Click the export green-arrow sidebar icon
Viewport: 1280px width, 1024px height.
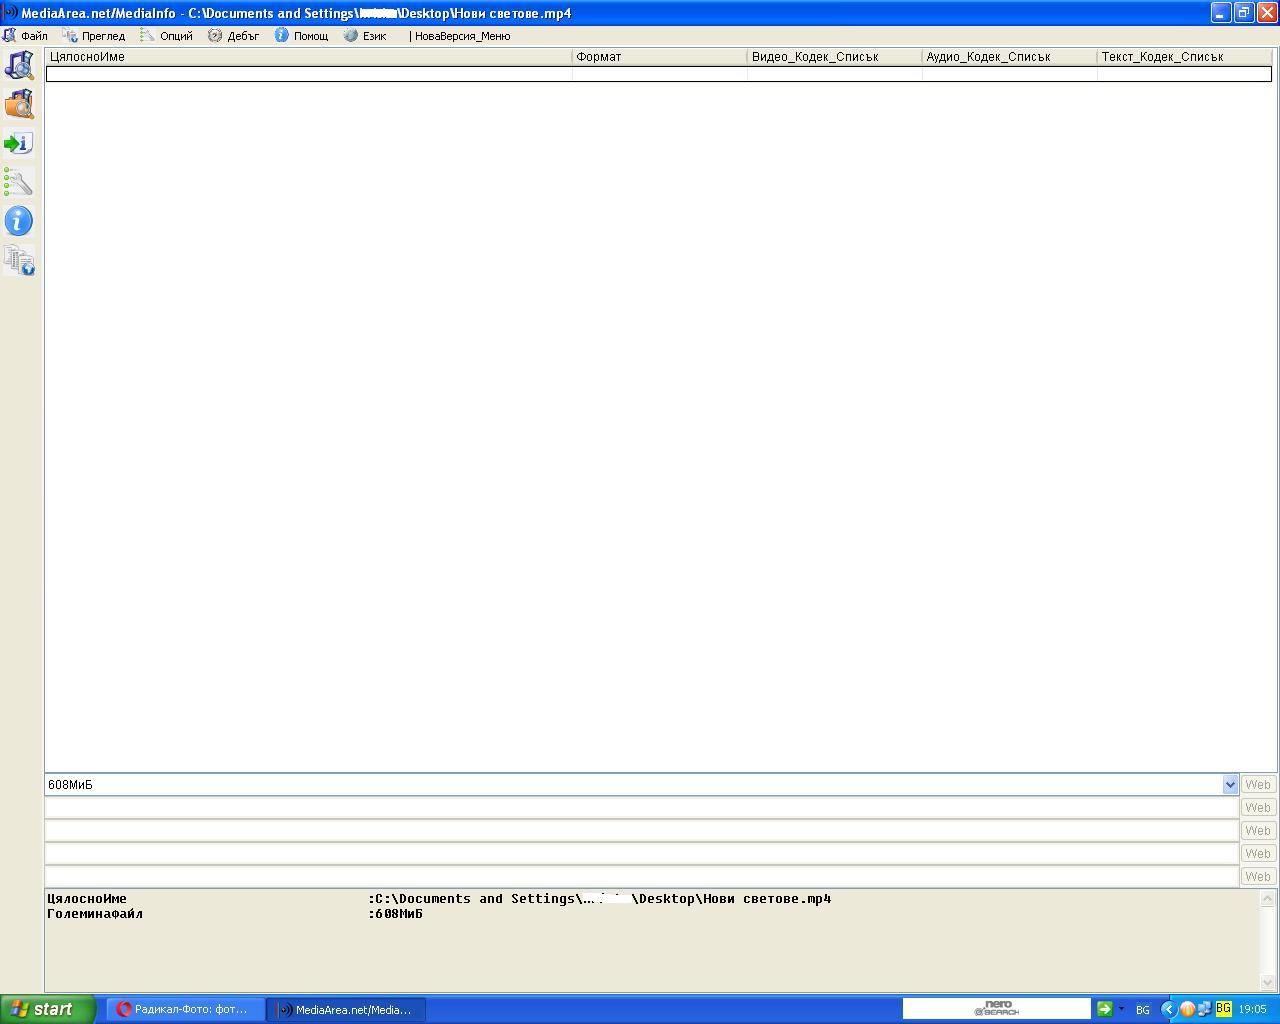click(19, 143)
